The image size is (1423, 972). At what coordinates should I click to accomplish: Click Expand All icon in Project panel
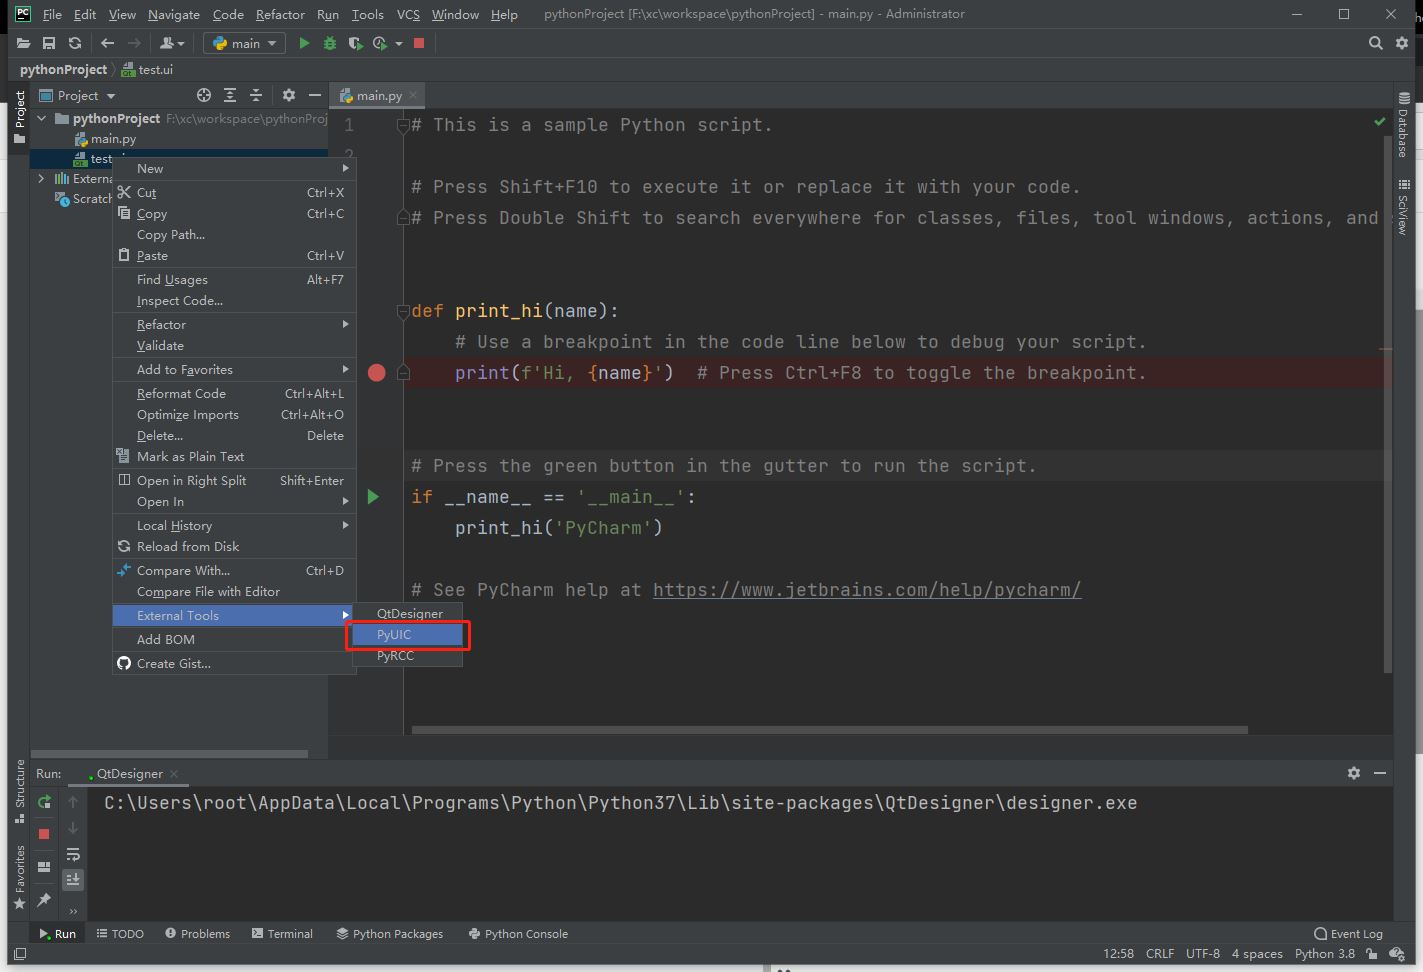click(x=230, y=95)
